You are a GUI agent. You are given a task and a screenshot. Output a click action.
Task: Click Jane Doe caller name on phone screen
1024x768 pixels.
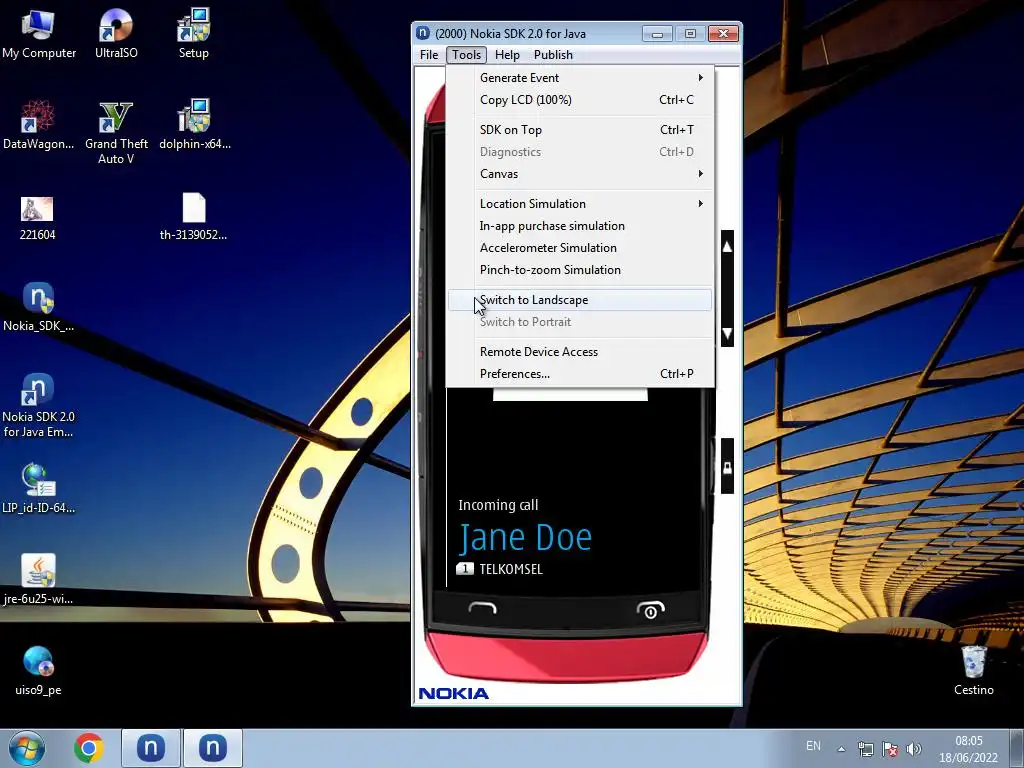tap(525, 538)
